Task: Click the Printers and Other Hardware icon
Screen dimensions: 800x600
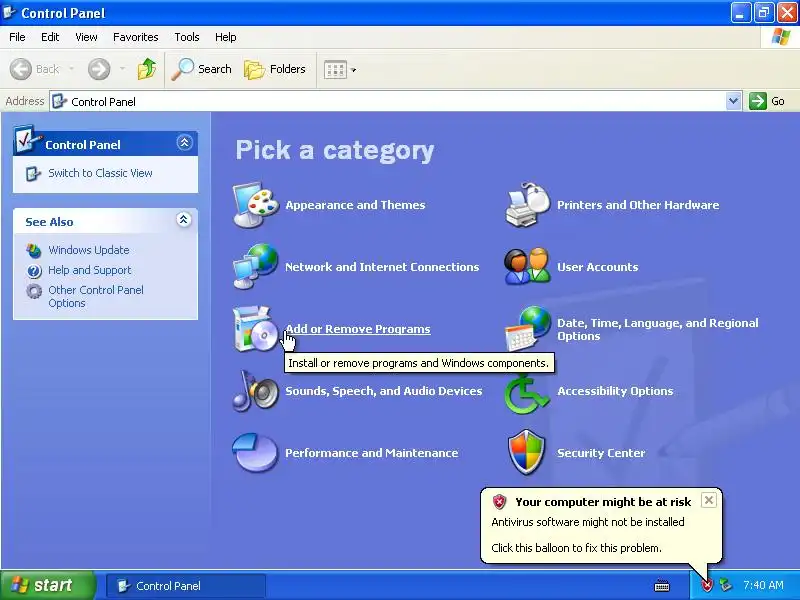Action: [x=528, y=205]
